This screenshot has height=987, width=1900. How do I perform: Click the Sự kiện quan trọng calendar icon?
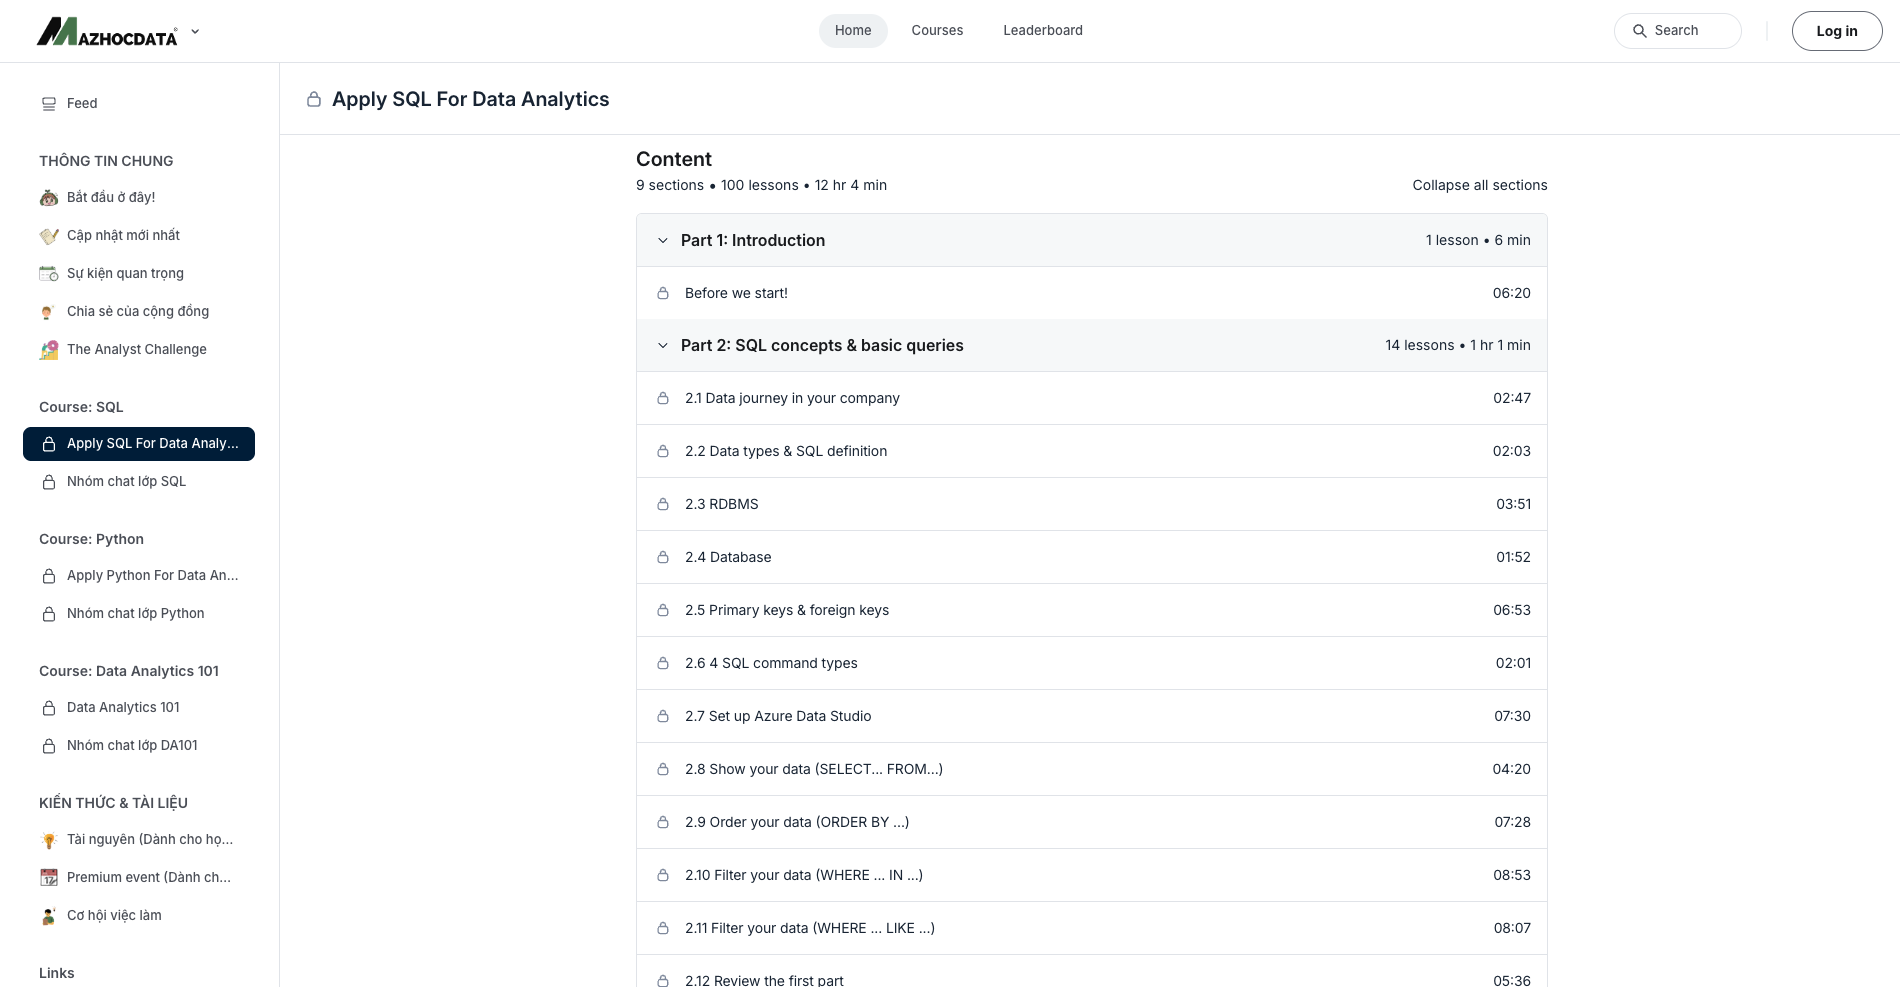(49, 274)
